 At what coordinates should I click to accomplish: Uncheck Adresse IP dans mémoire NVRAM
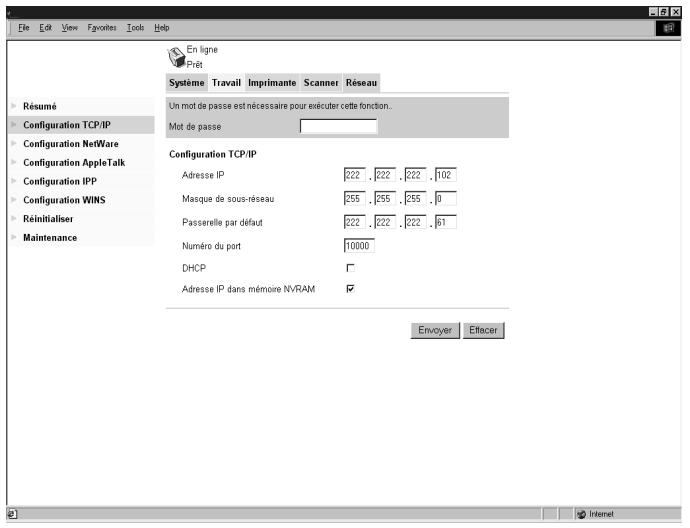[350, 289]
